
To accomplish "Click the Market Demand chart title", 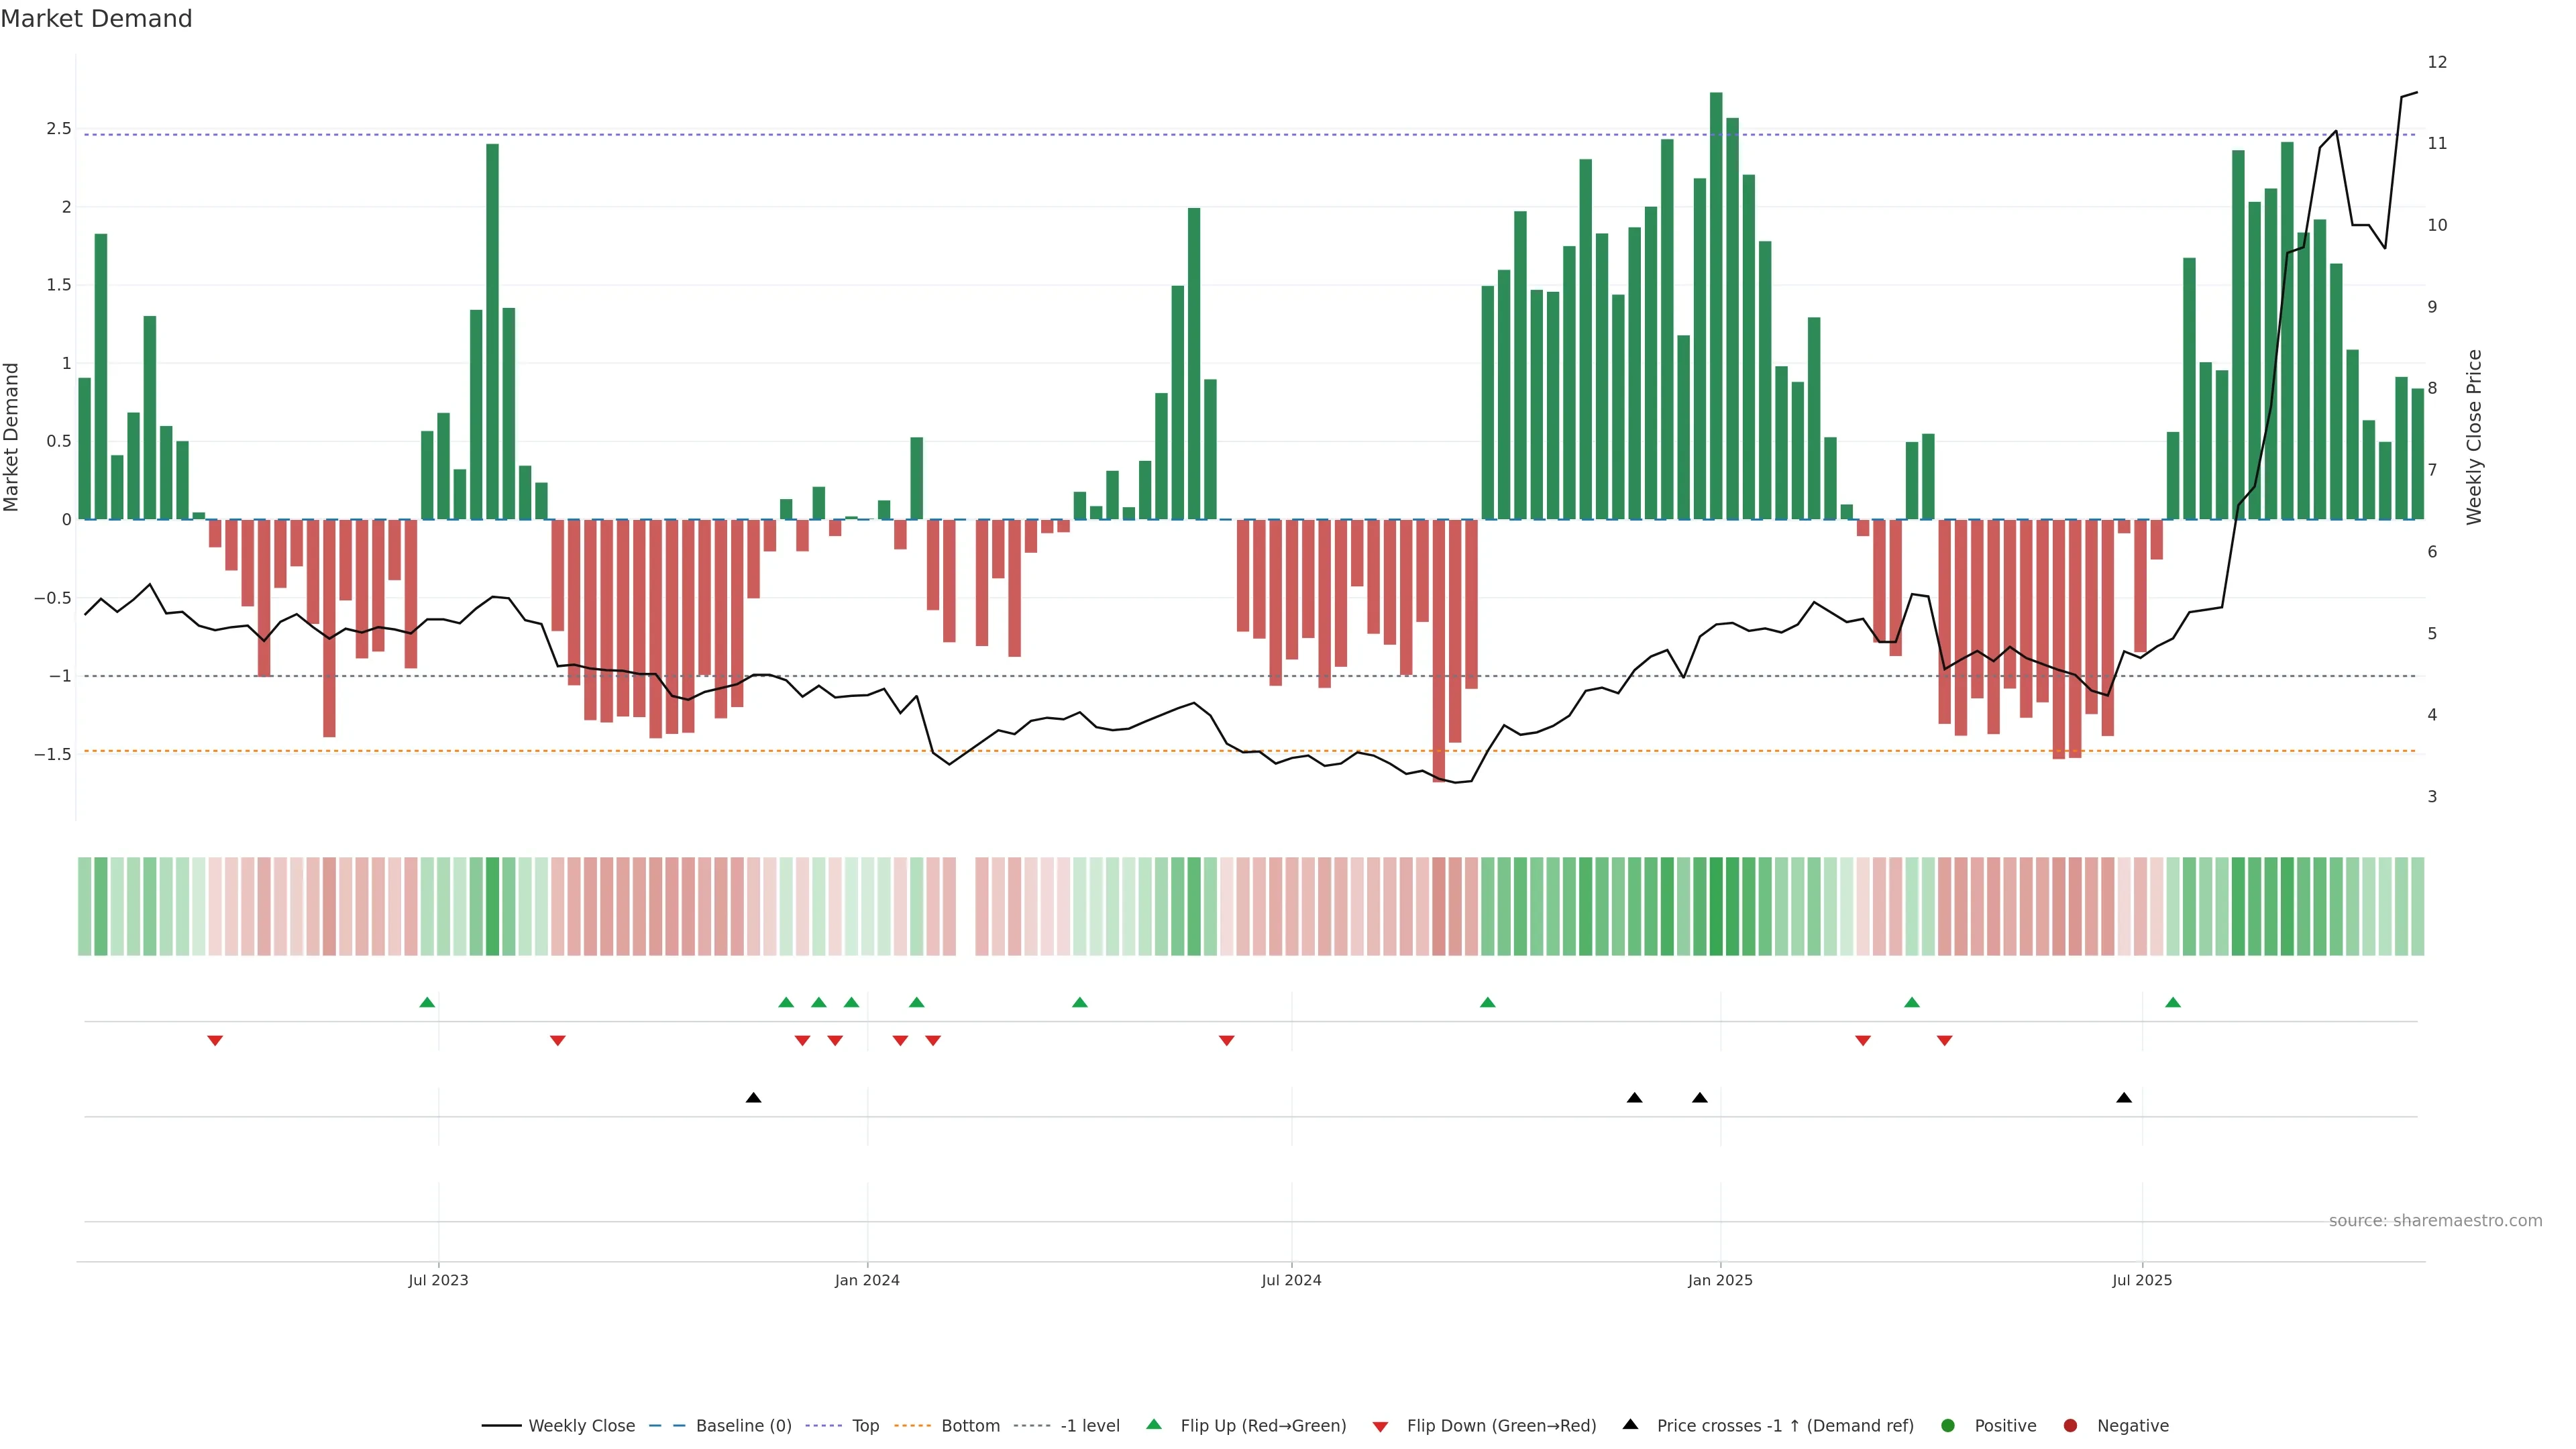I will tap(96, 19).
